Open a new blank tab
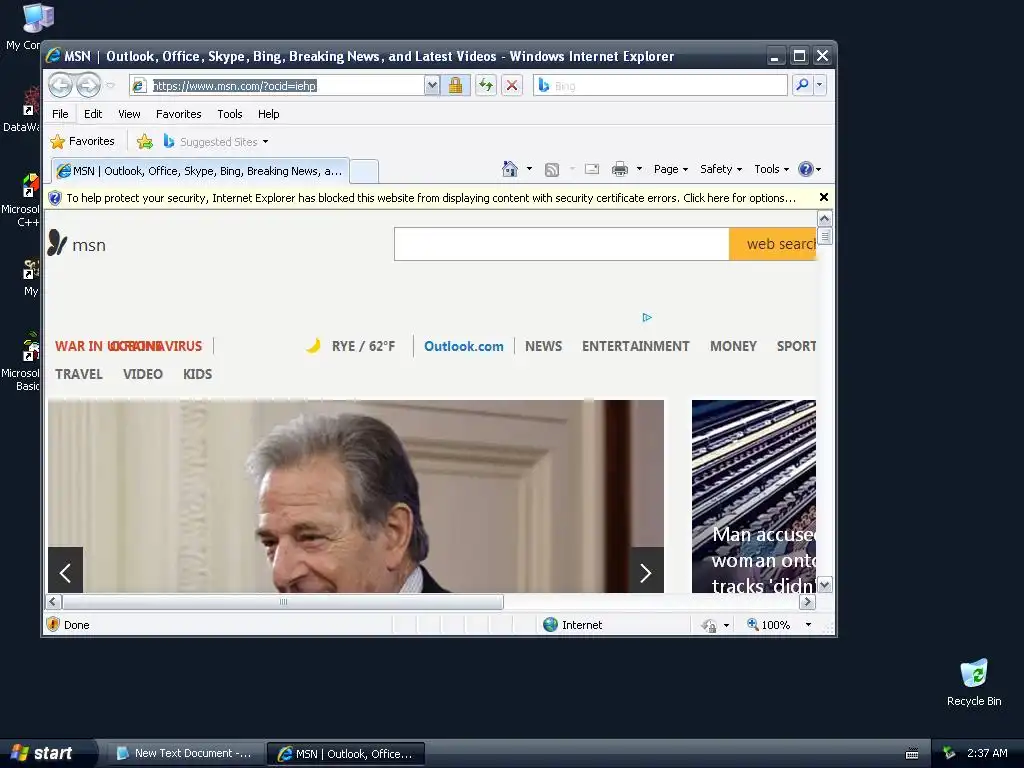The width and height of the screenshot is (1024, 768). [x=364, y=171]
